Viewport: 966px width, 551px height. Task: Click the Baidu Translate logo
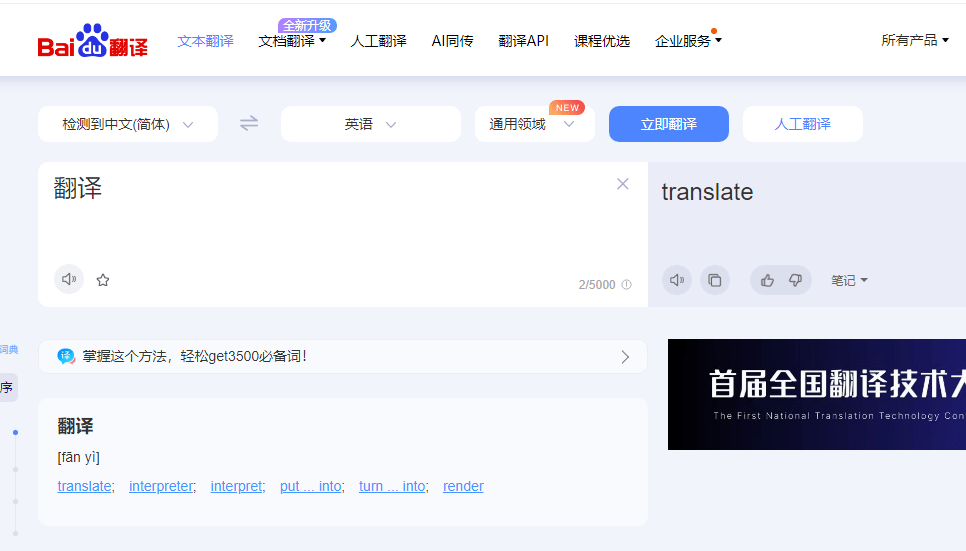coord(92,42)
